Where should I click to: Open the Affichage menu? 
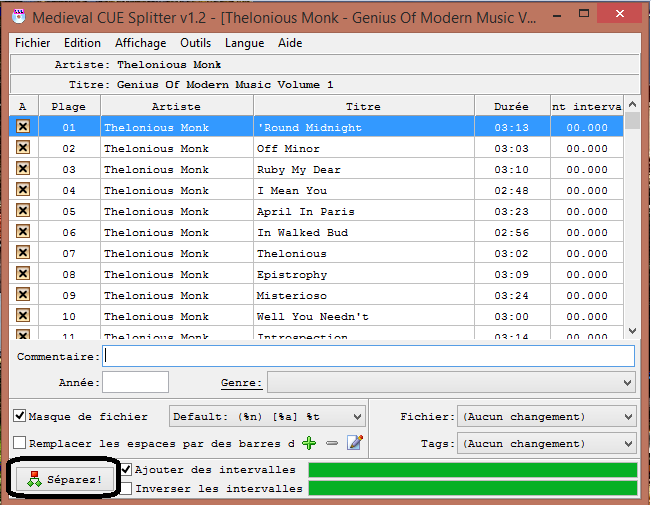[x=140, y=43]
